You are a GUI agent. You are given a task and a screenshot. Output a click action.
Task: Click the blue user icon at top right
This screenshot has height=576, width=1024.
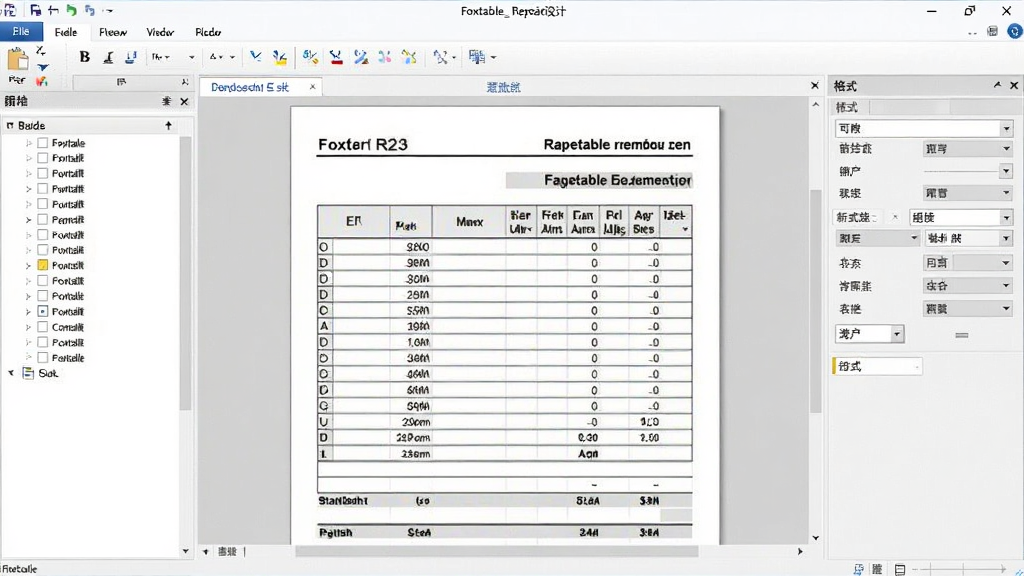[x=1014, y=31]
